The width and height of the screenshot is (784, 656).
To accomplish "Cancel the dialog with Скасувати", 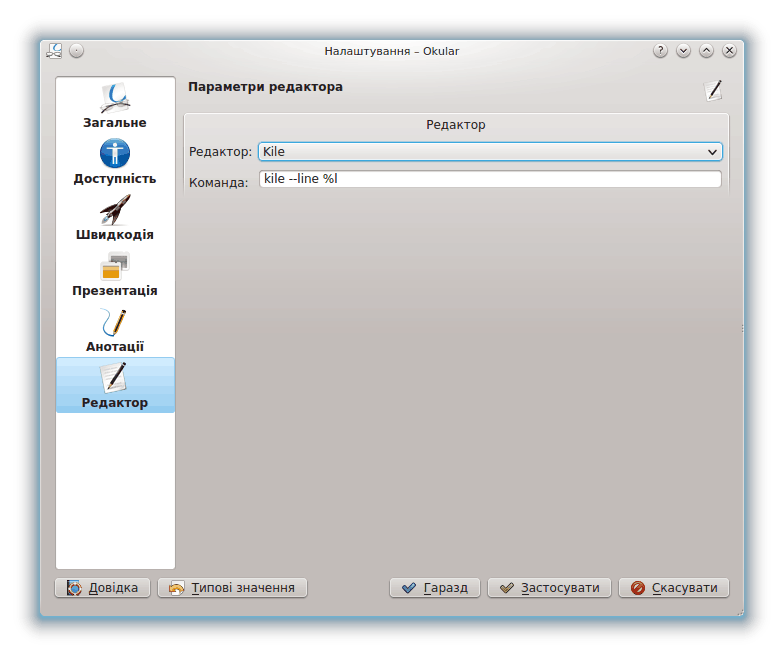I will [674, 588].
